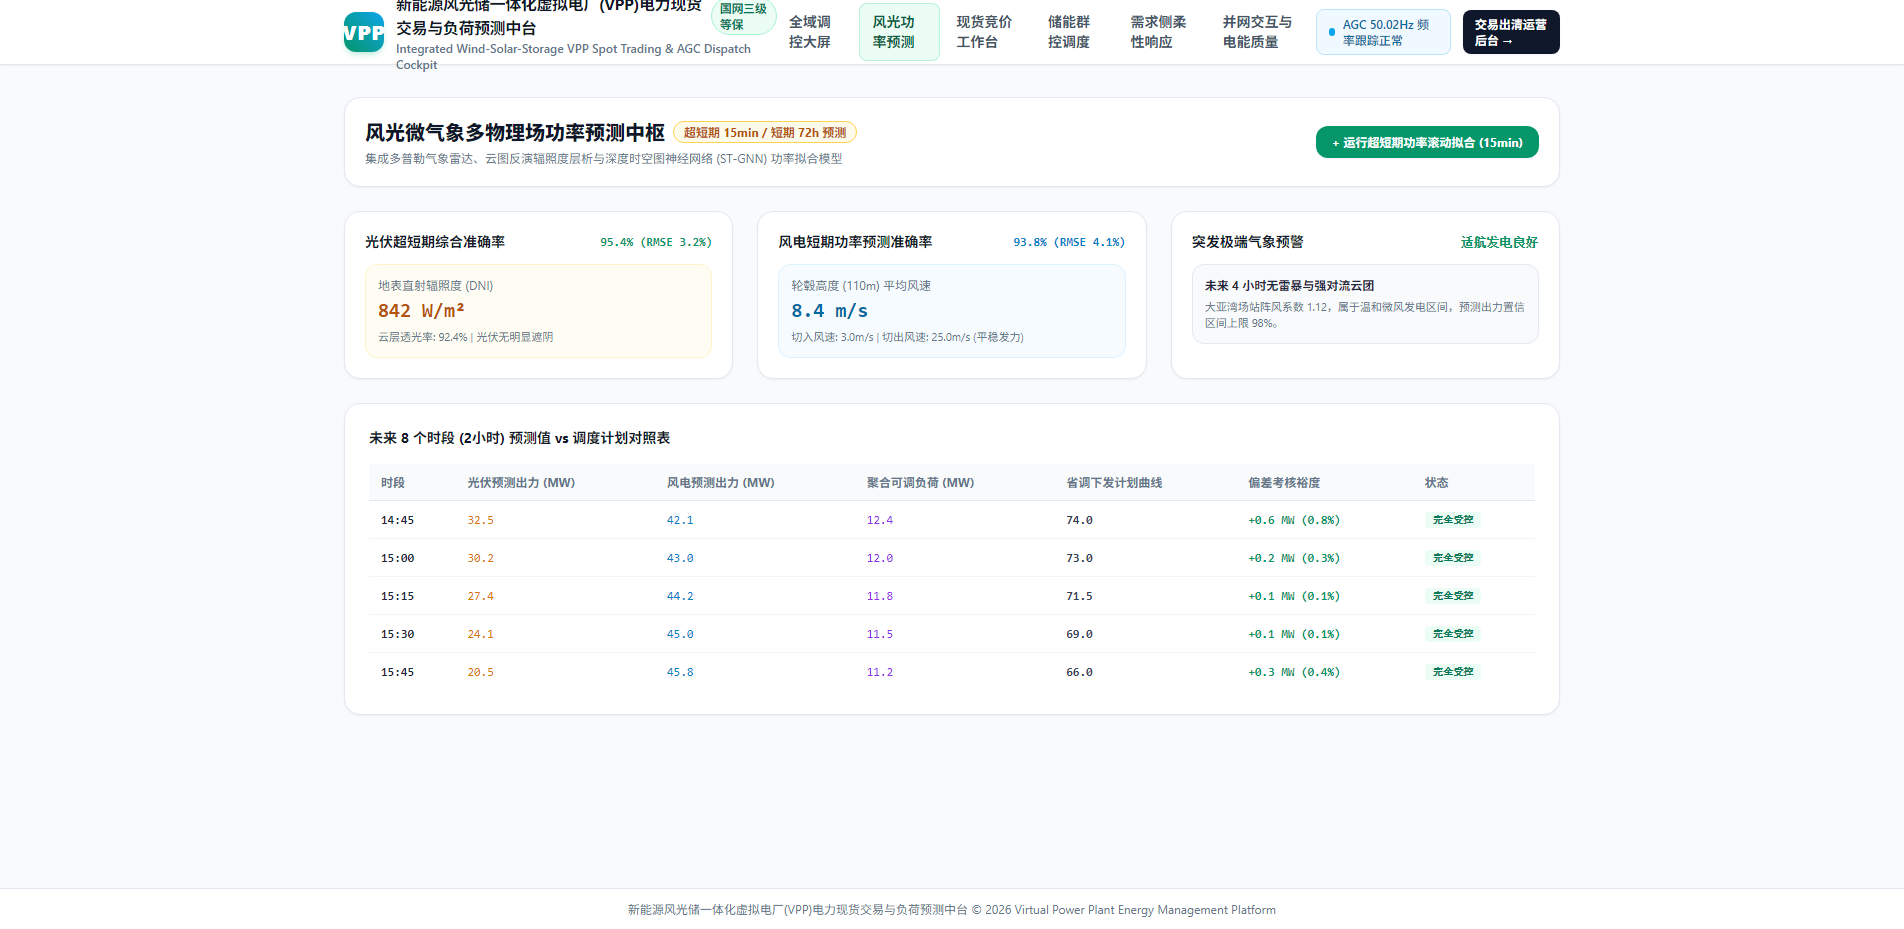1904x929 pixels.
Task: Click 完全受控 badge in 15:15 row
Action: click(1453, 596)
